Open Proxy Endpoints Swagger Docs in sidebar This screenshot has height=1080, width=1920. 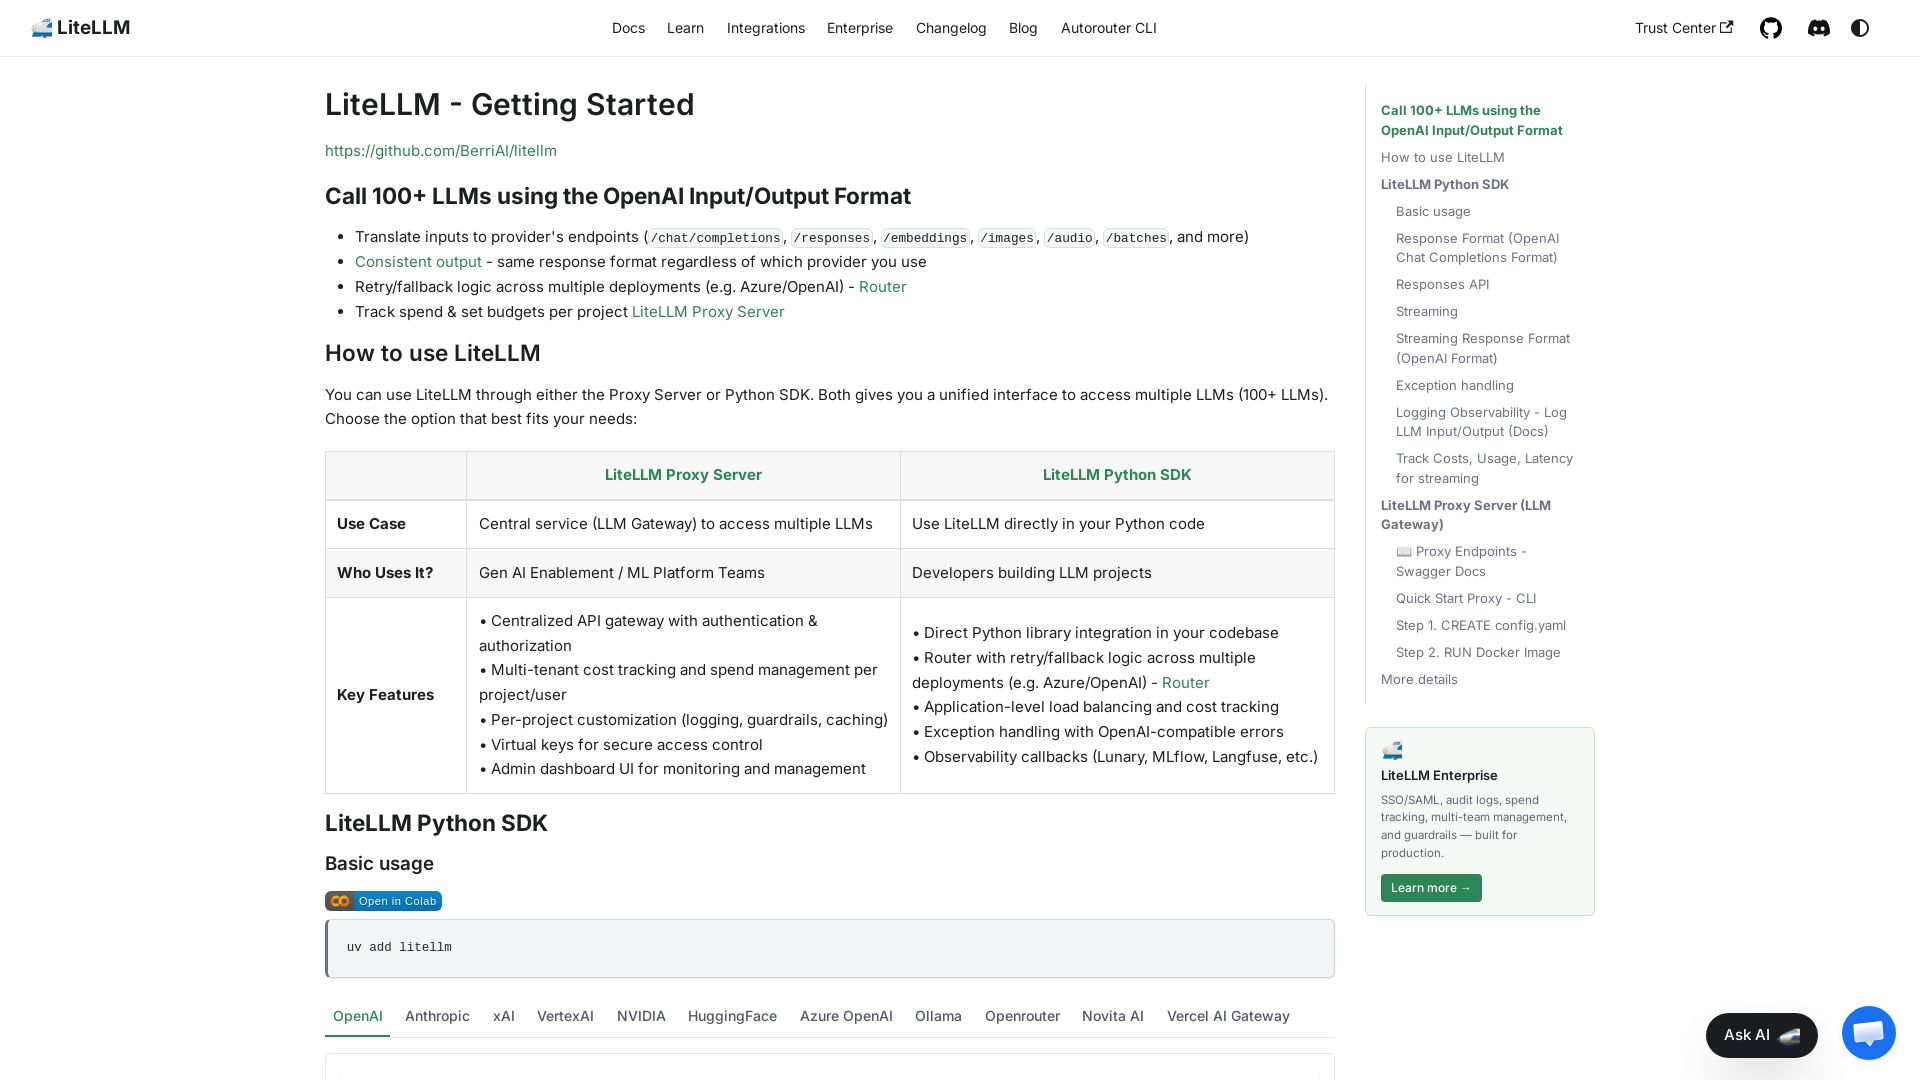pyautogui.click(x=1461, y=562)
